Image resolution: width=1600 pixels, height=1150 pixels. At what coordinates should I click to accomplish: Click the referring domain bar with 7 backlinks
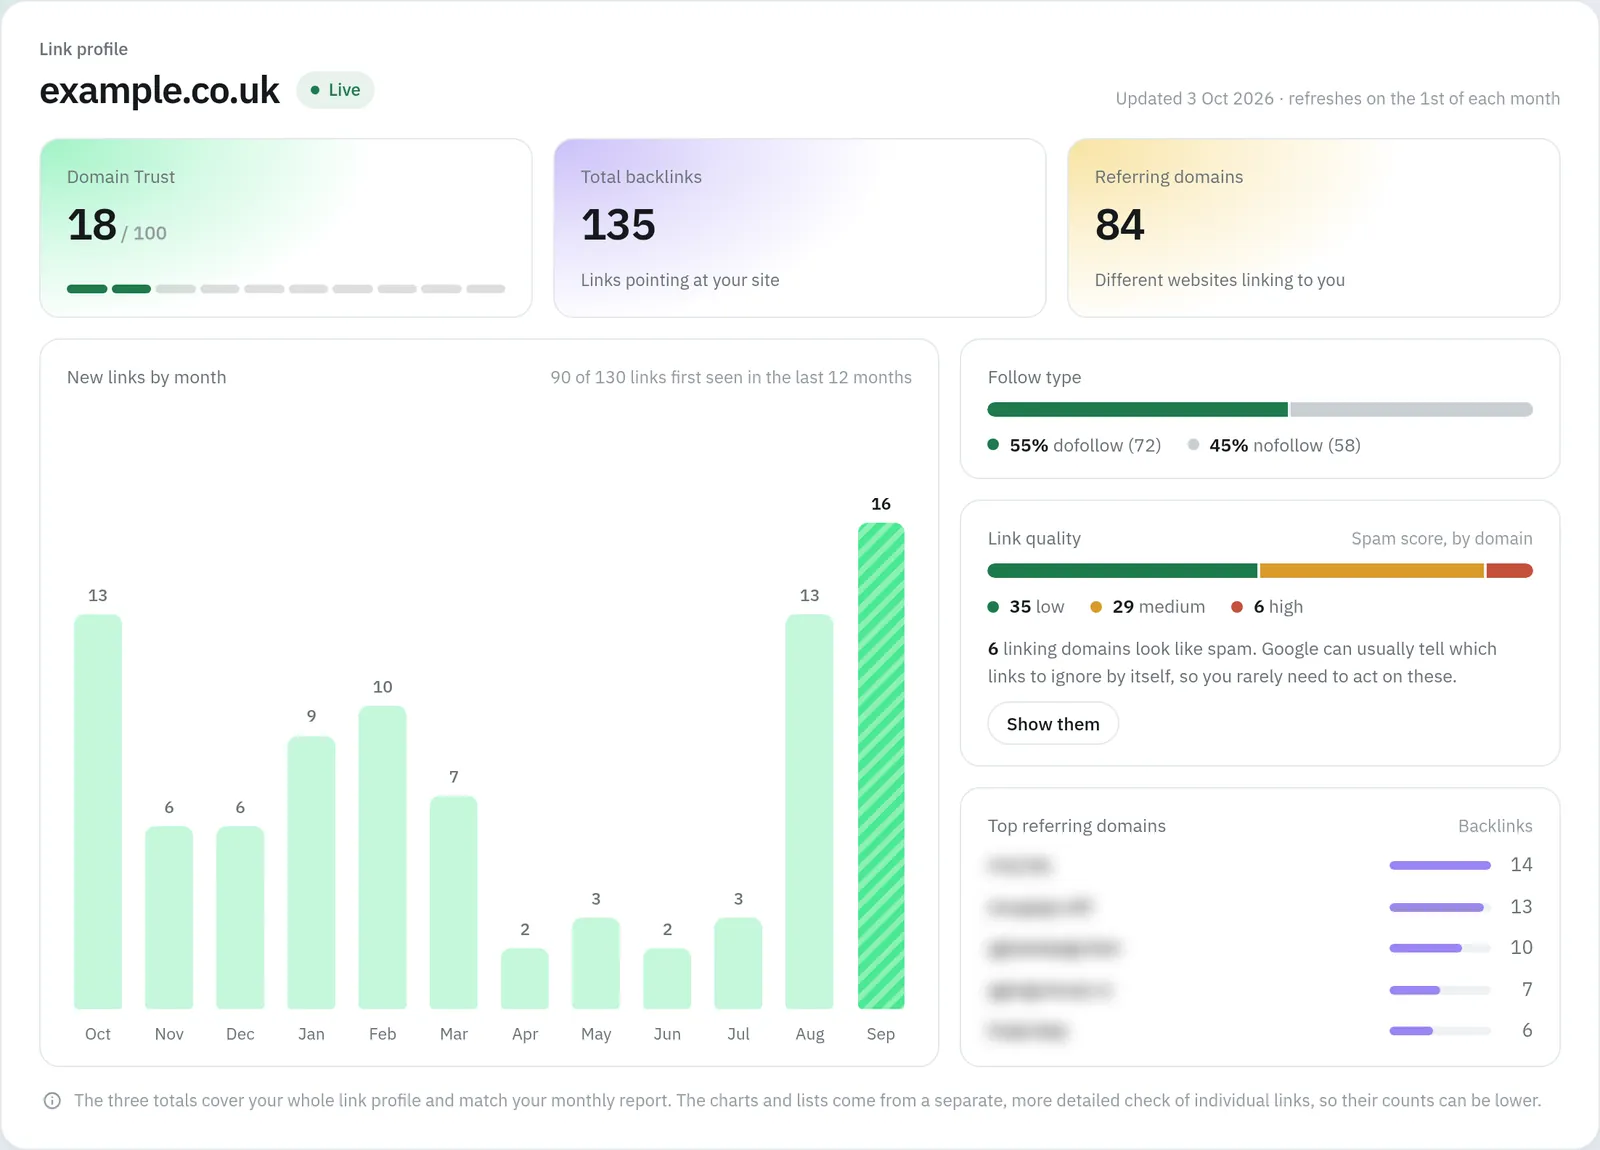click(1440, 990)
